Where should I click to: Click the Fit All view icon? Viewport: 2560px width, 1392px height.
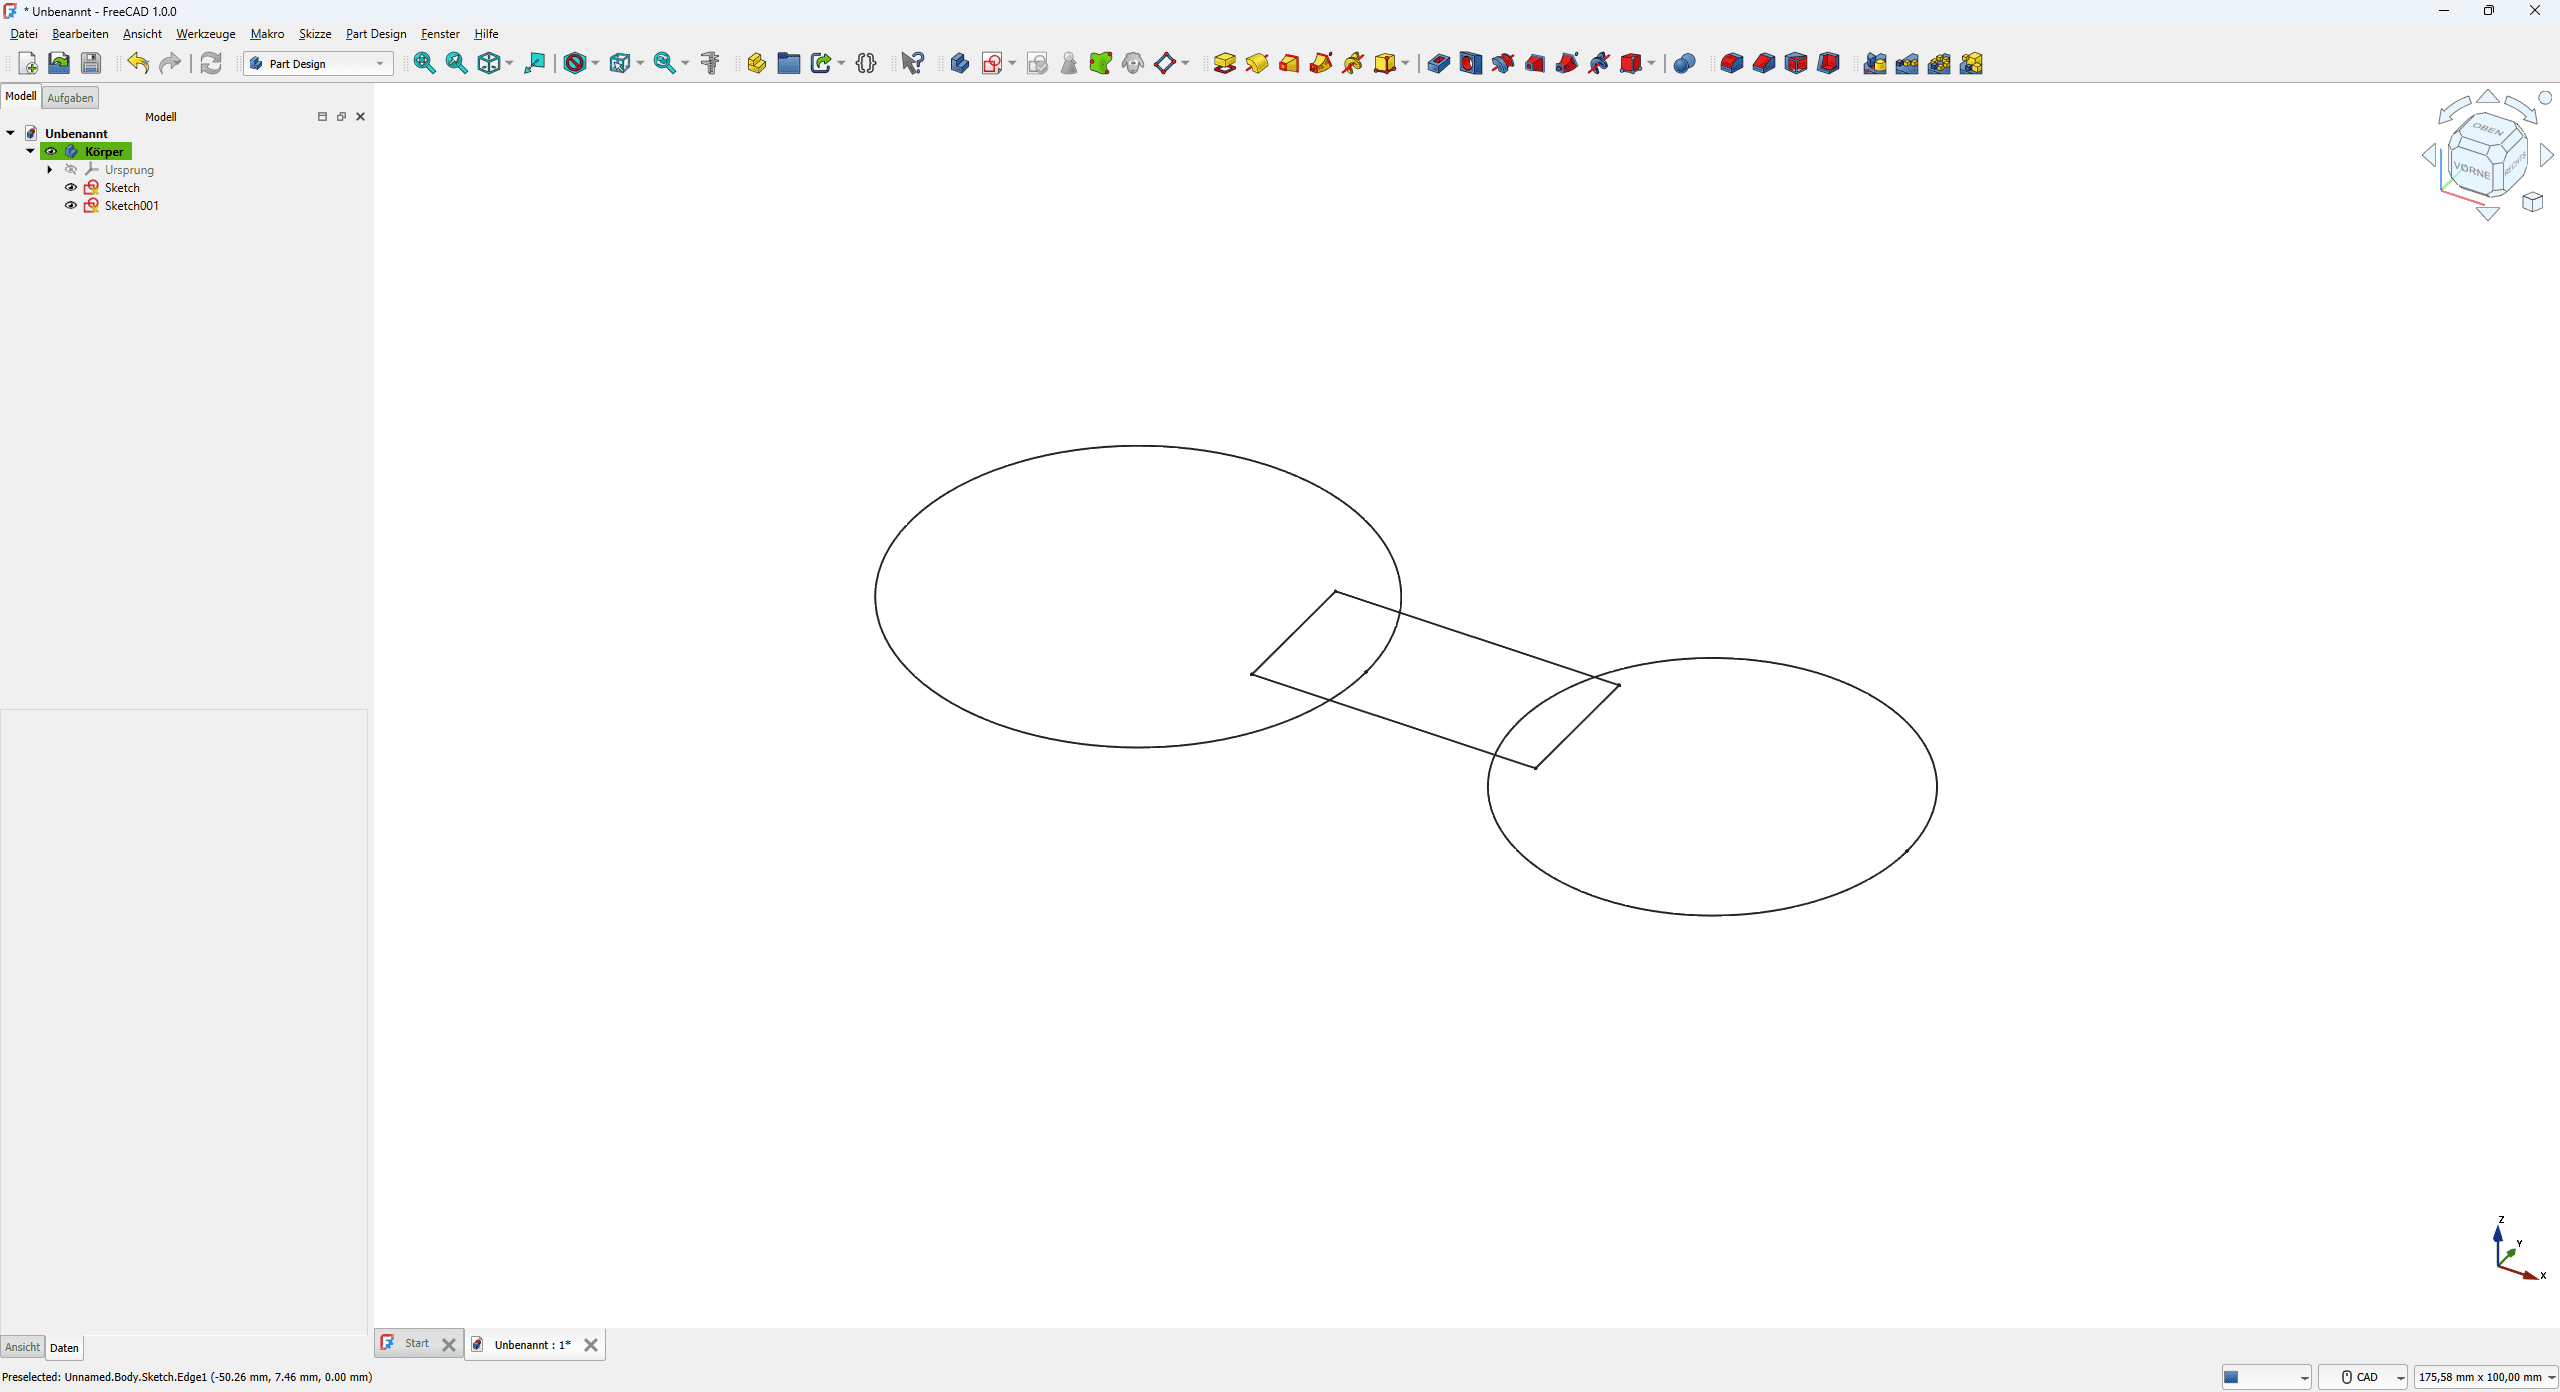point(424,64)
